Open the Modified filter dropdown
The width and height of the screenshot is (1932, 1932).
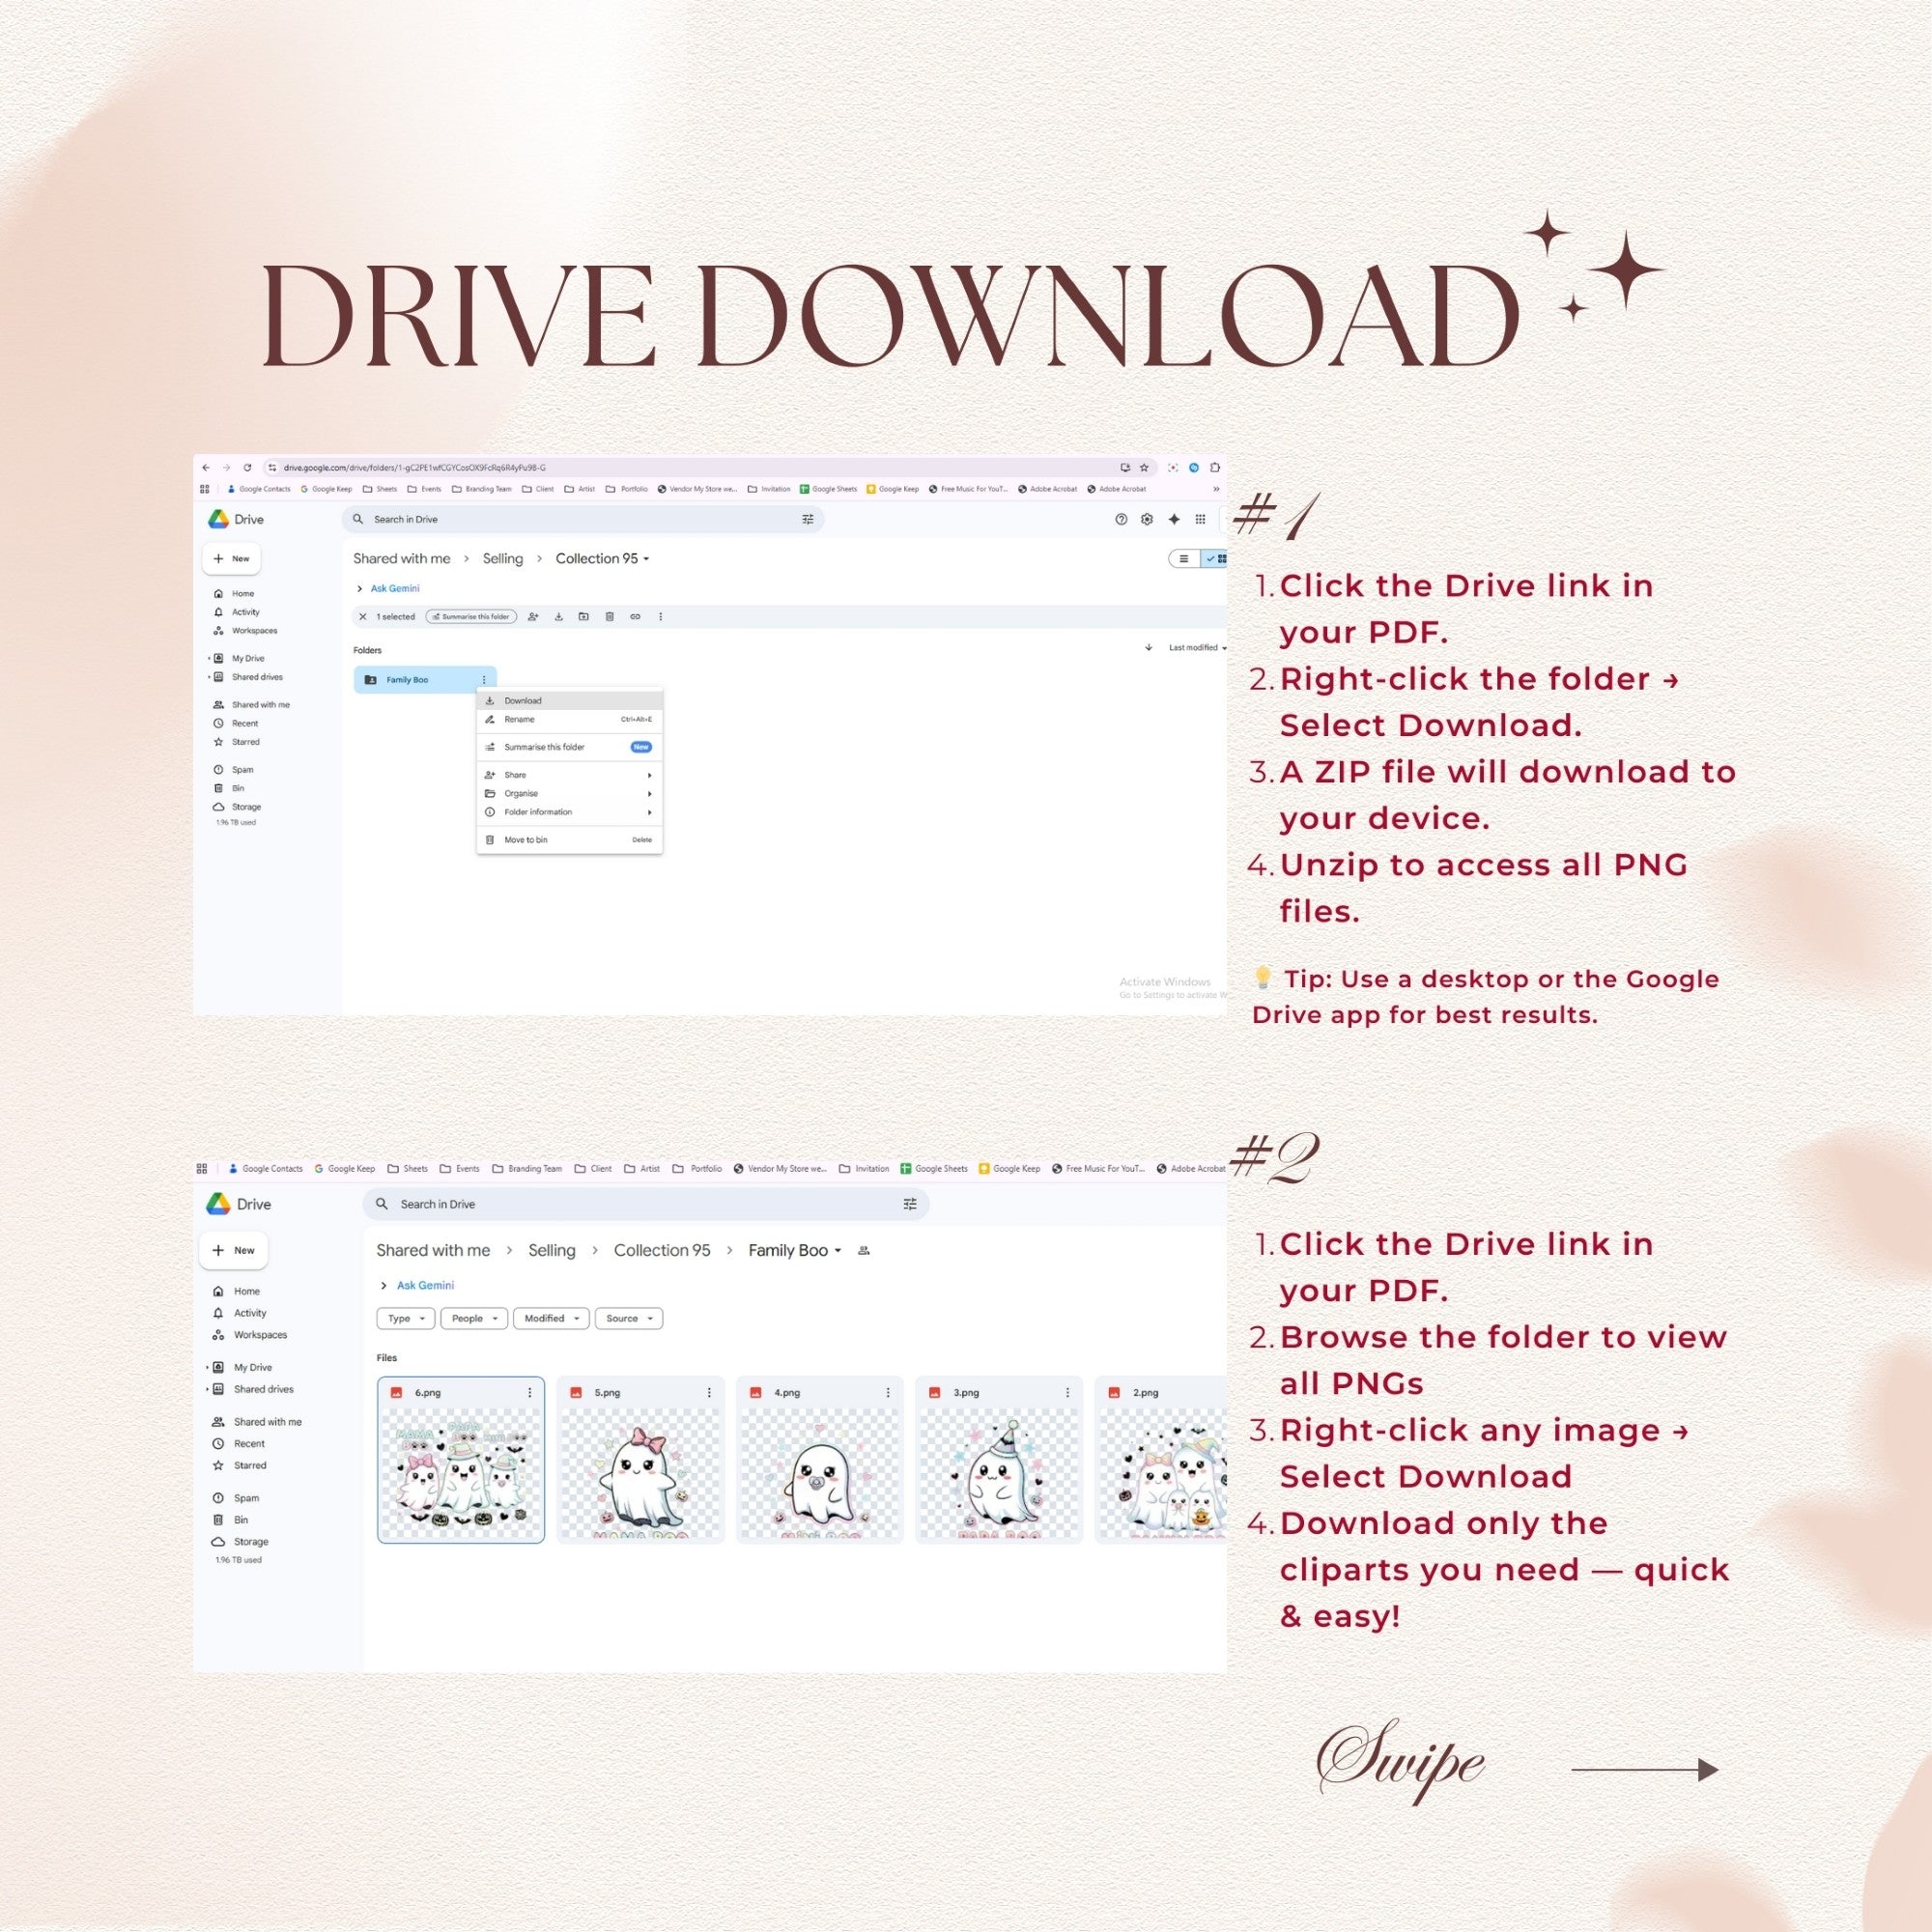(x=551, y=1318)
